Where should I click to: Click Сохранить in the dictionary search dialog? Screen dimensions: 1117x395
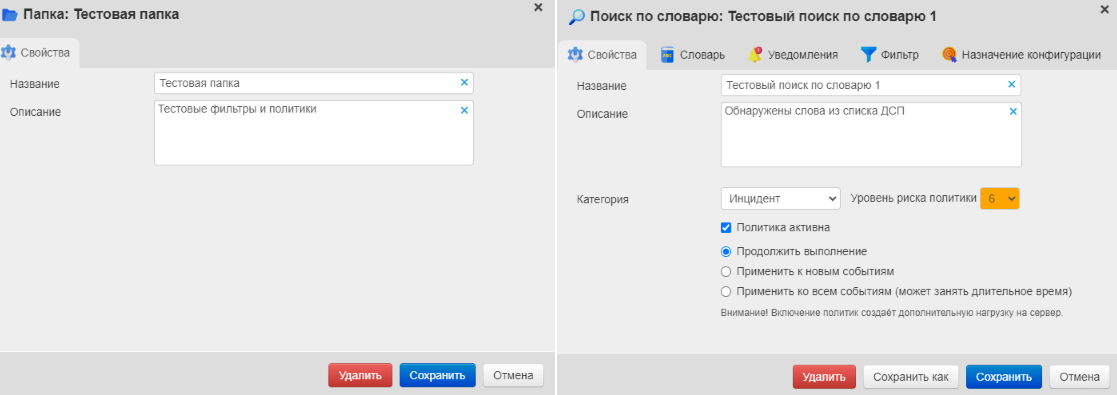pyautogui.click(x=1004, y=377)
